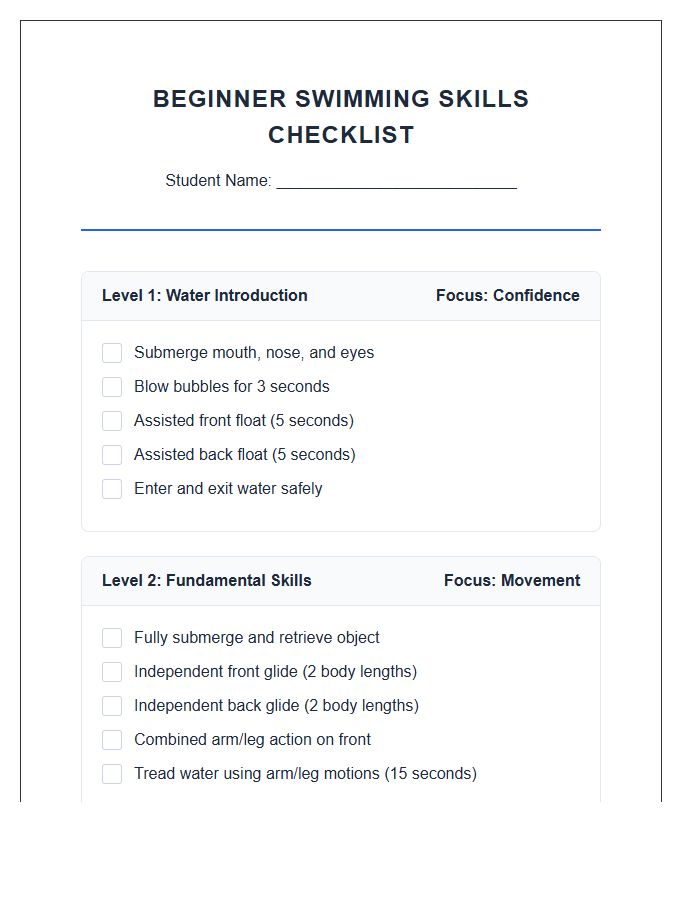
Task: Mark 'Assisted front float (5 seconds)' checkbox
Action: [112, 421]
